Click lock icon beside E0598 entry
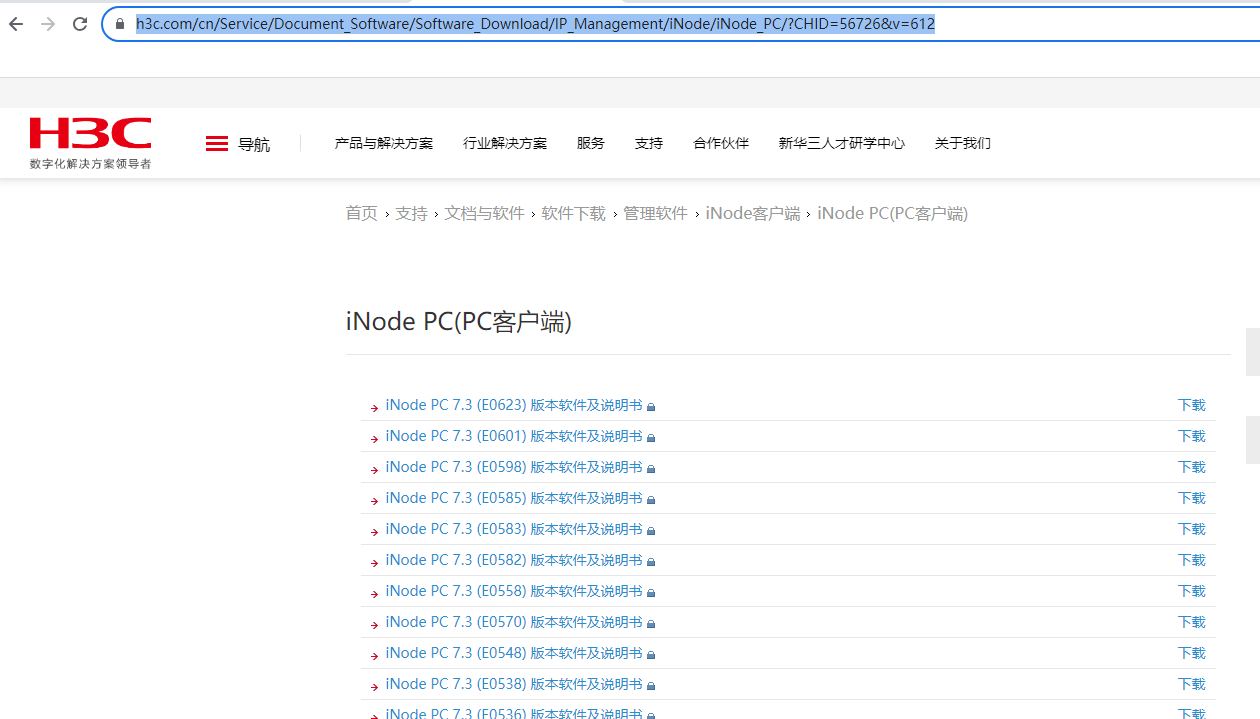 tap(651, 469)
